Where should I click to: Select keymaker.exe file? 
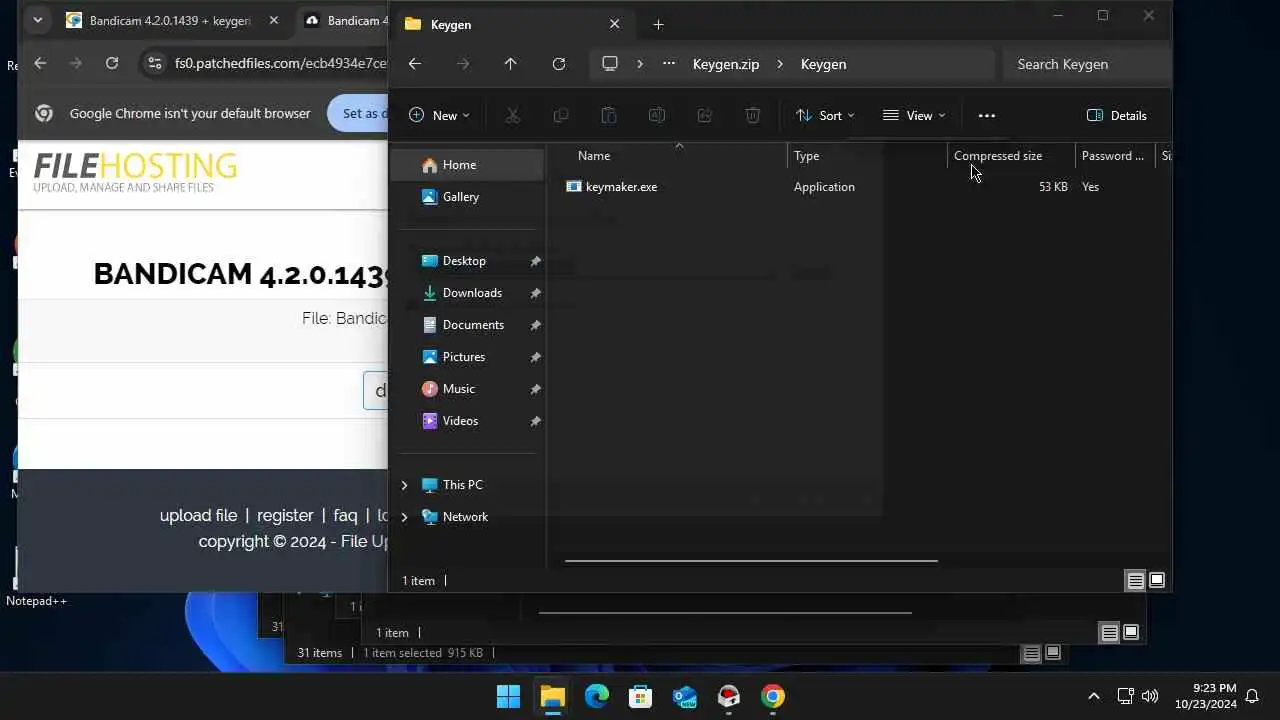pyautogui.click(x=621, y=187)
